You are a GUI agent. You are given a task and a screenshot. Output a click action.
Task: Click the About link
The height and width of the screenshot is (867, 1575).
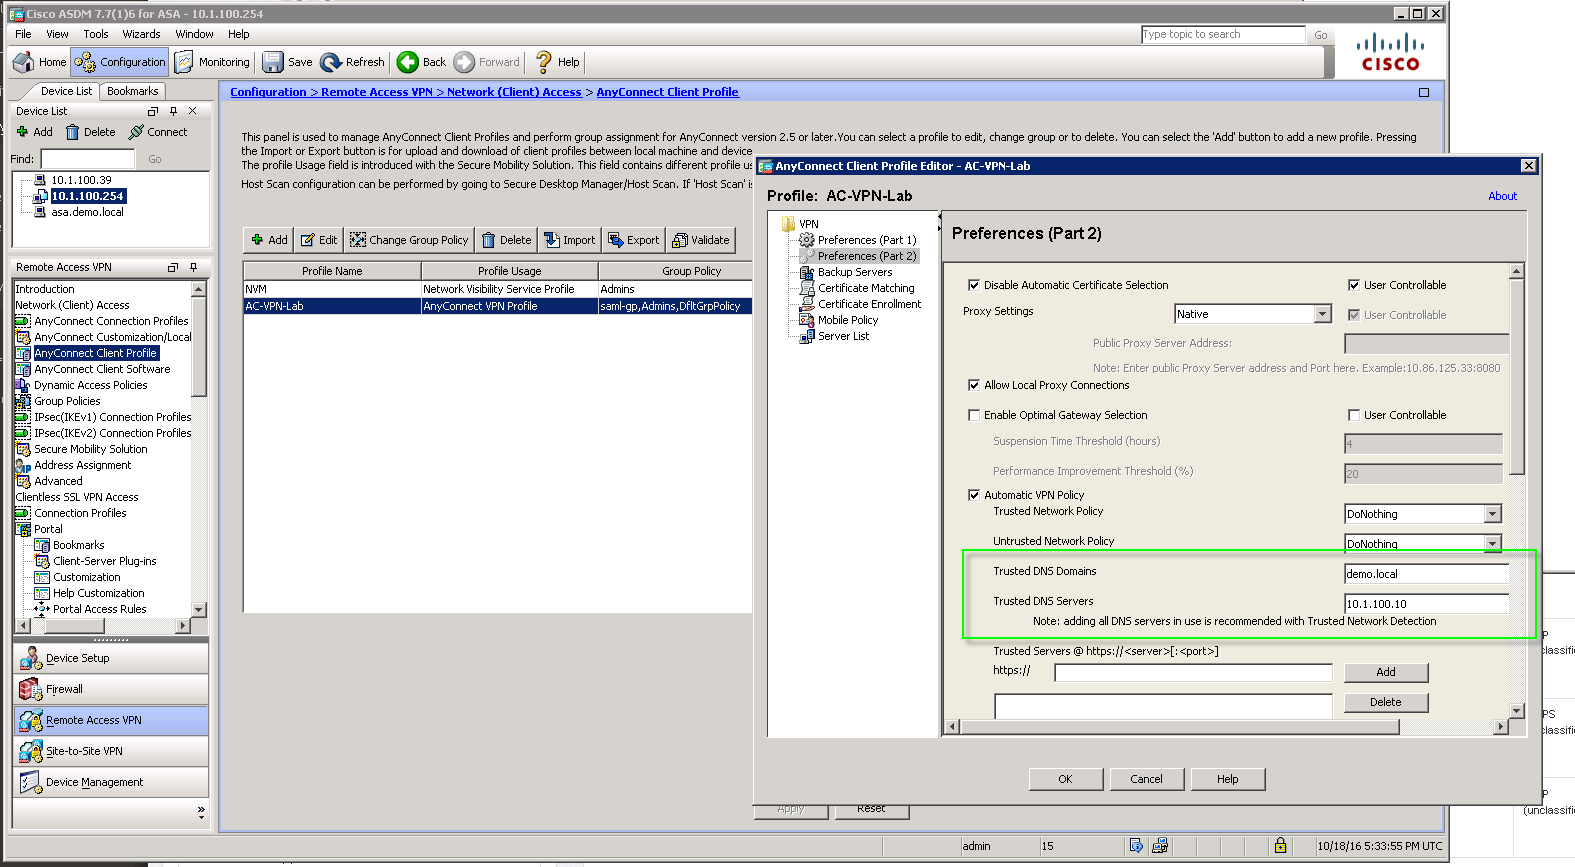coord(1502,196)
